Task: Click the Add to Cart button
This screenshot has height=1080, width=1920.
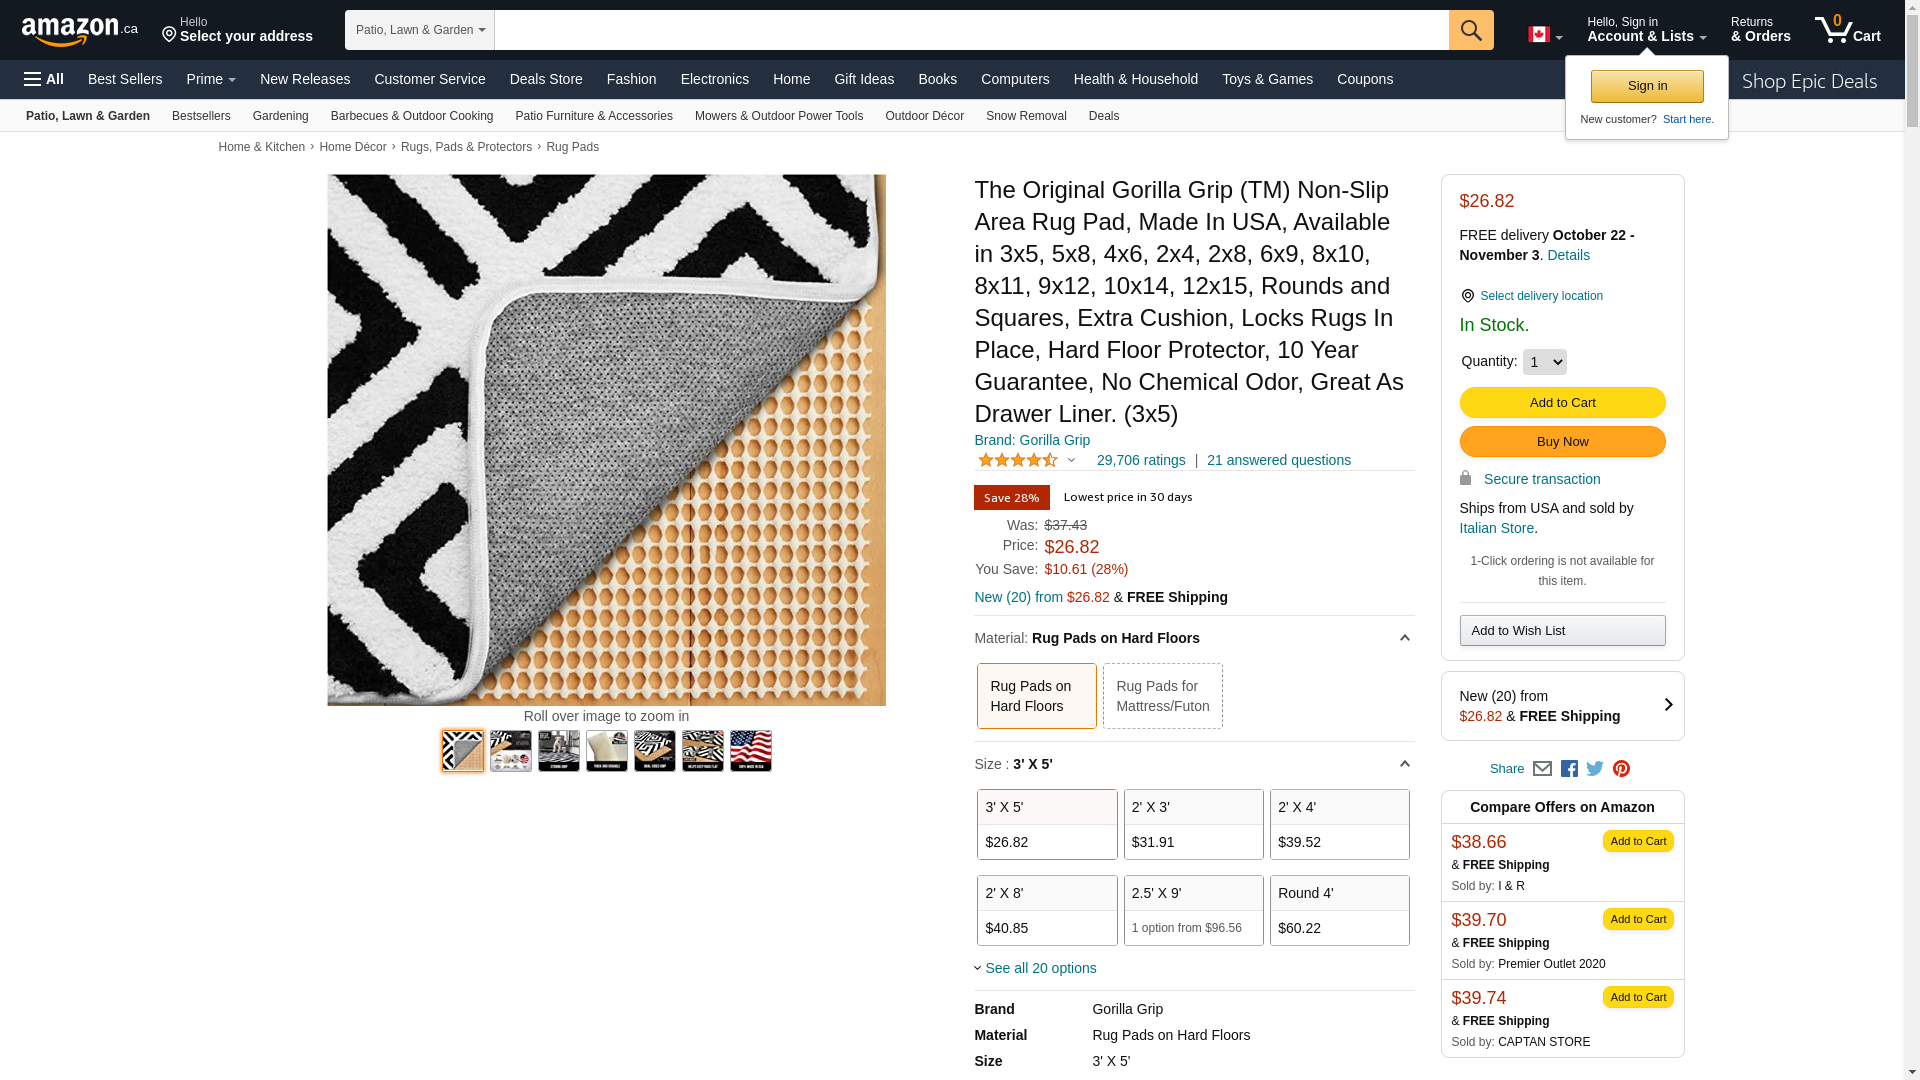Action: (x=1562, y=402)
